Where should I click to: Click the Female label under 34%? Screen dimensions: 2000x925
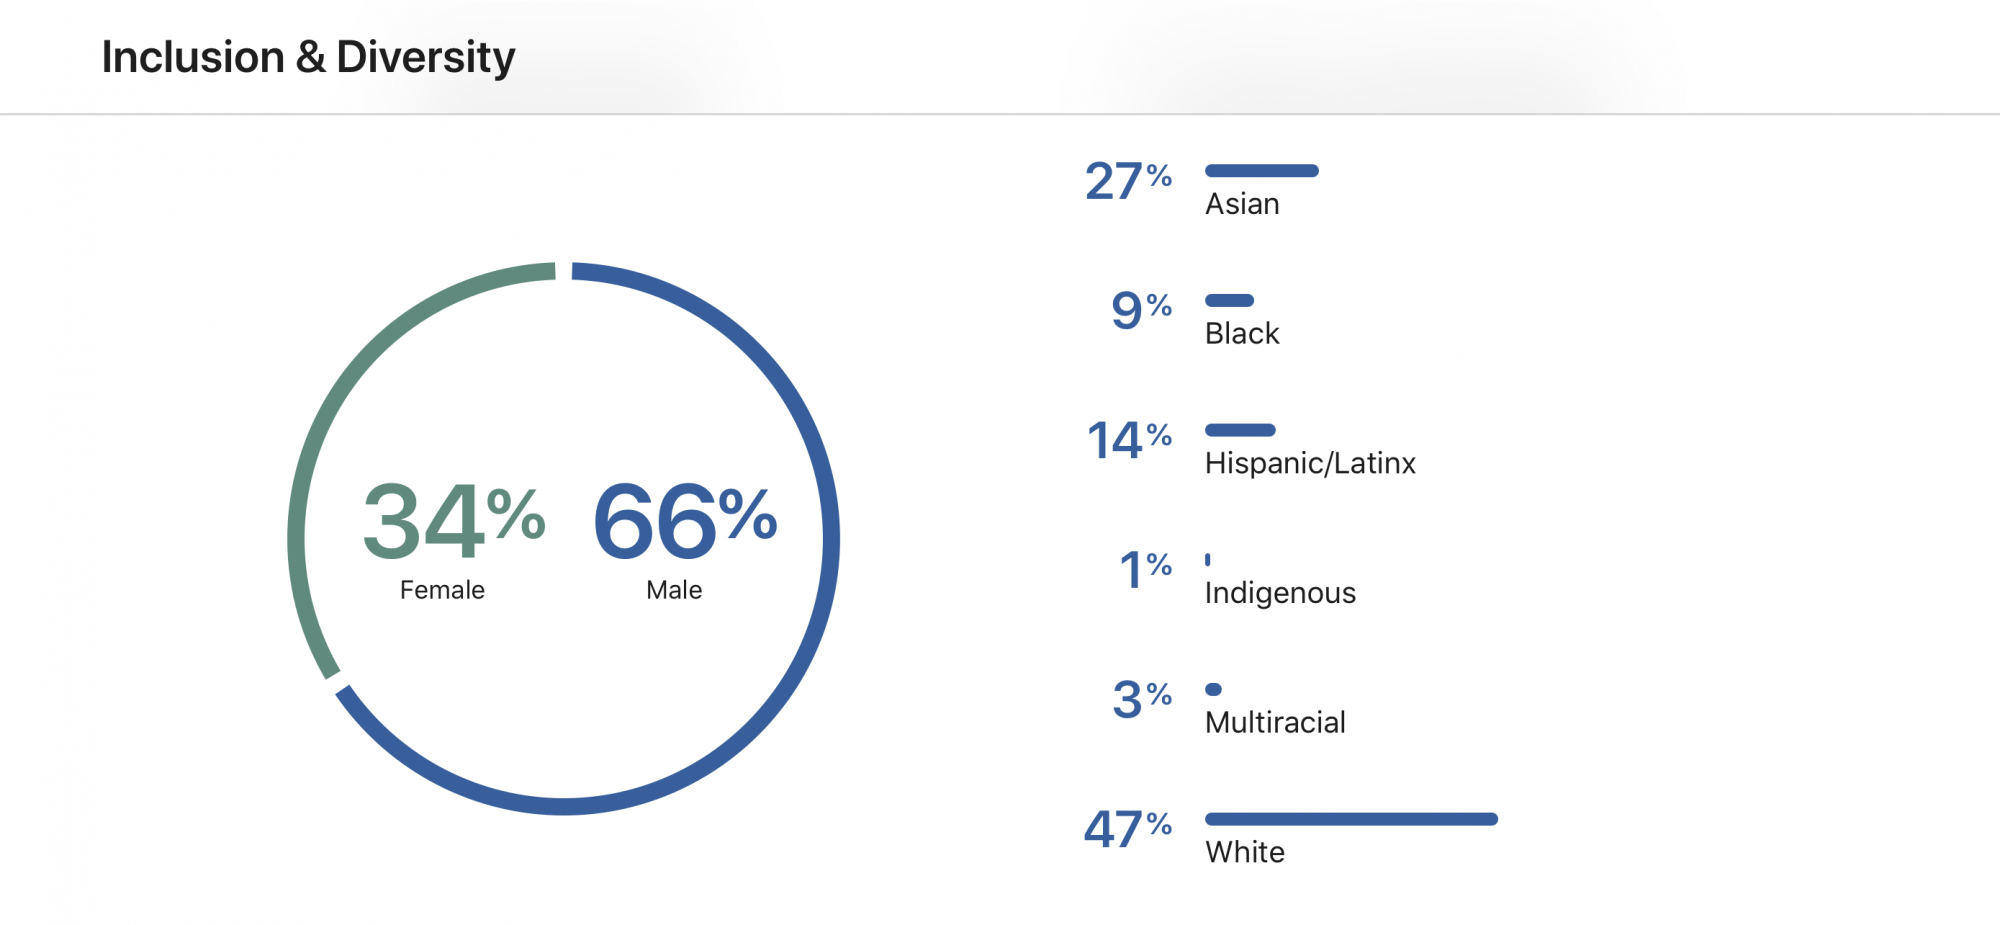pos(442,590)
